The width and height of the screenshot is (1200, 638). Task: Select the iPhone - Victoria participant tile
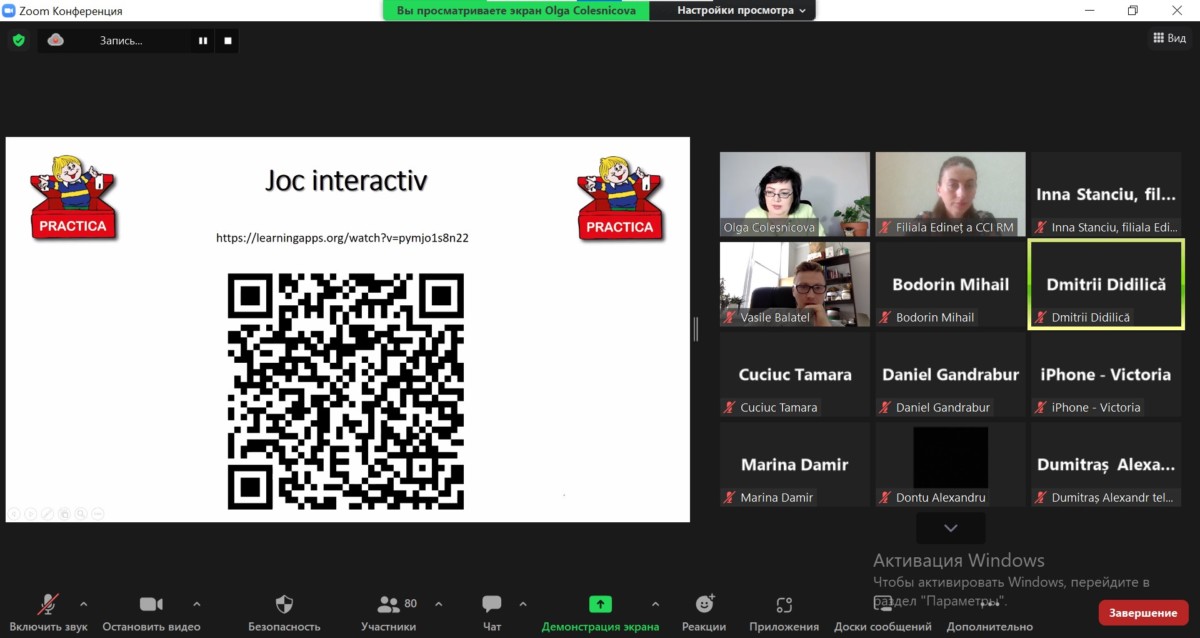(1105, 374)
